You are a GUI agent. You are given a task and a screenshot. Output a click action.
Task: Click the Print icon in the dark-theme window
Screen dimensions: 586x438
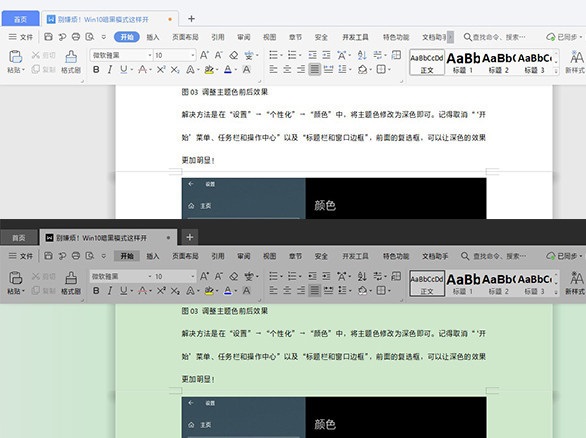pos(76,256)
